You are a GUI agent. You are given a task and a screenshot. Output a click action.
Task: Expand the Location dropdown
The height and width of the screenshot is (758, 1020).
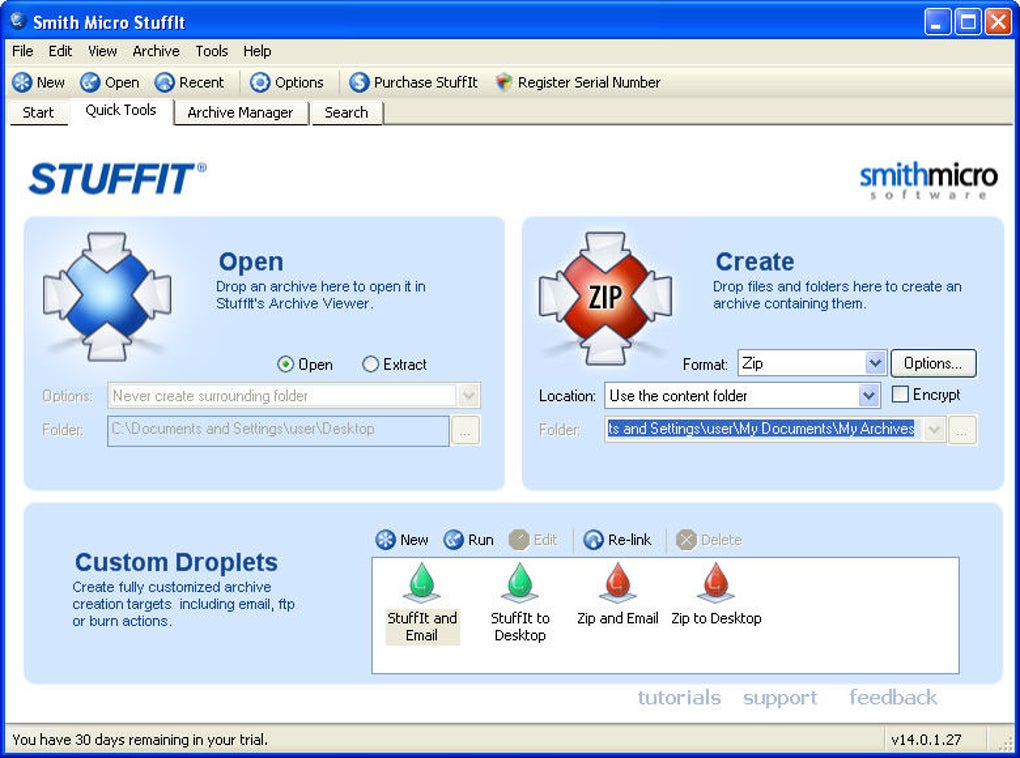coord(868,396)
